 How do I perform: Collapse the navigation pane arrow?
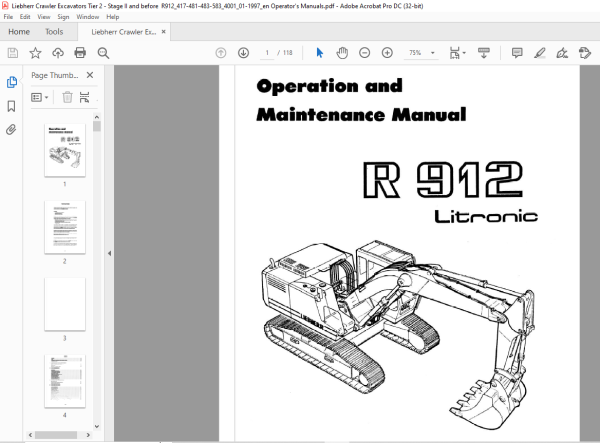[x=109, y=253]
